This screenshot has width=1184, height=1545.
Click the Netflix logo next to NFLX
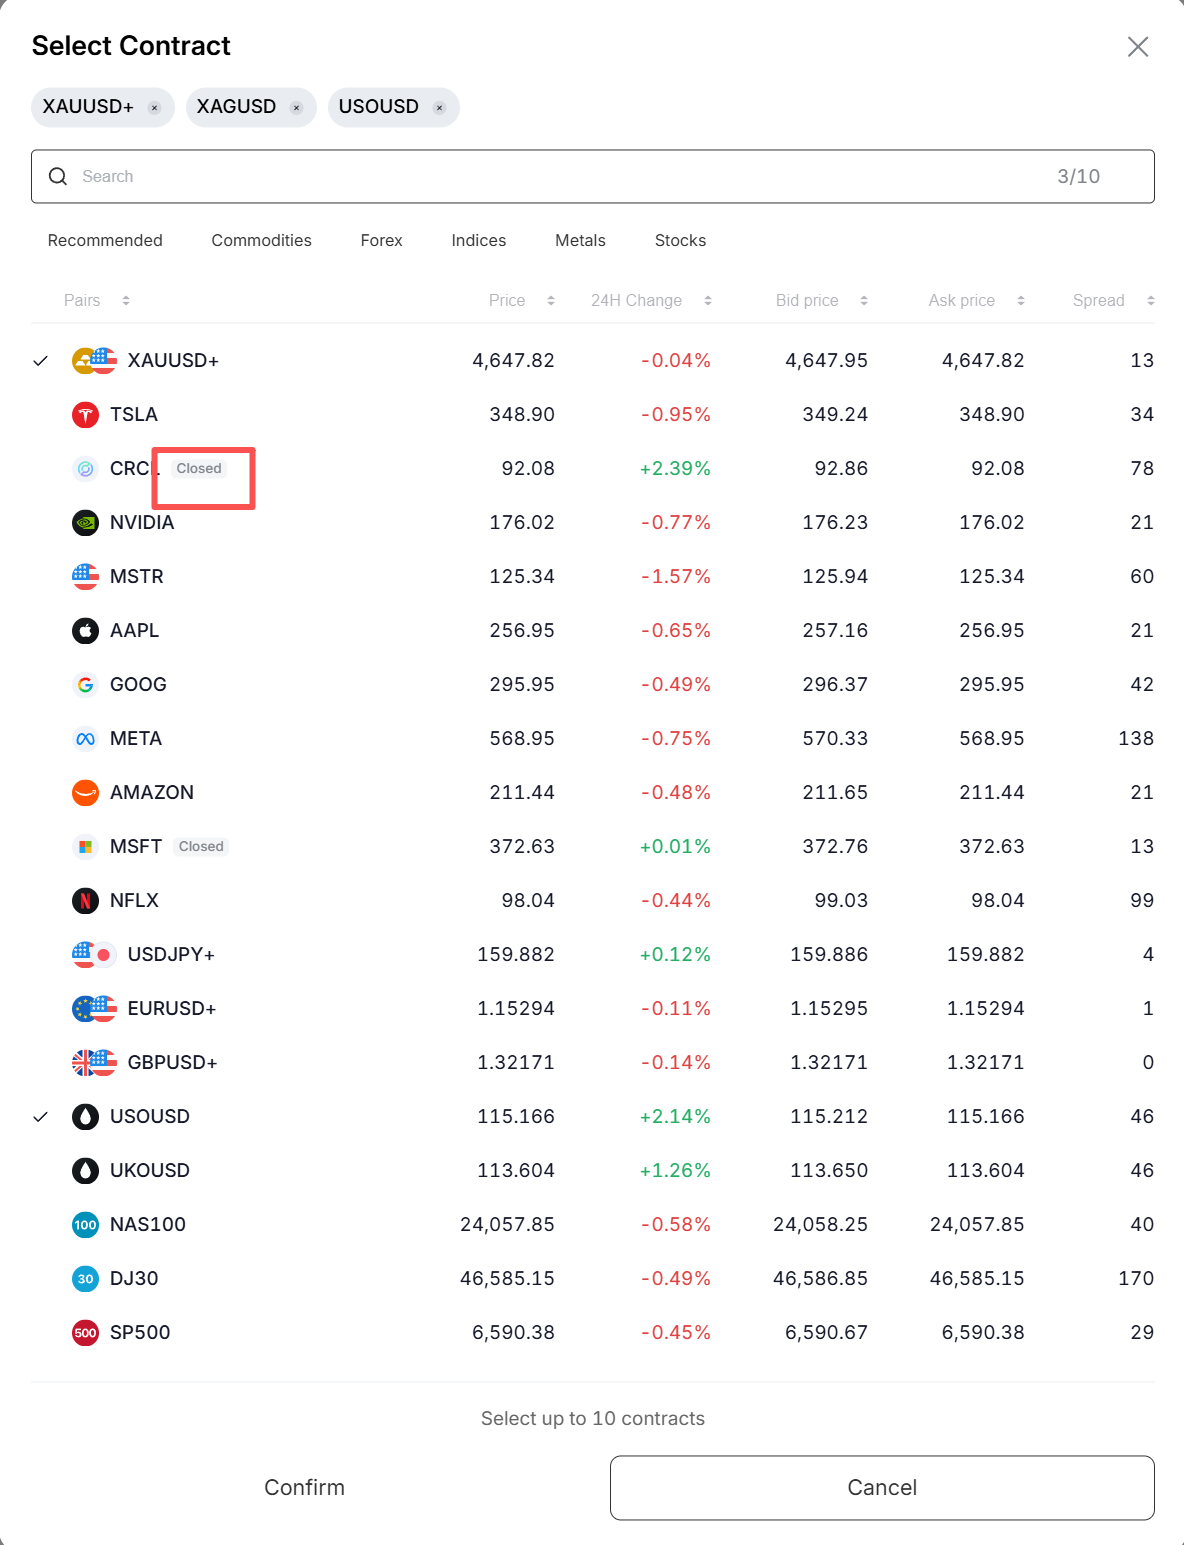coord(86,901)
